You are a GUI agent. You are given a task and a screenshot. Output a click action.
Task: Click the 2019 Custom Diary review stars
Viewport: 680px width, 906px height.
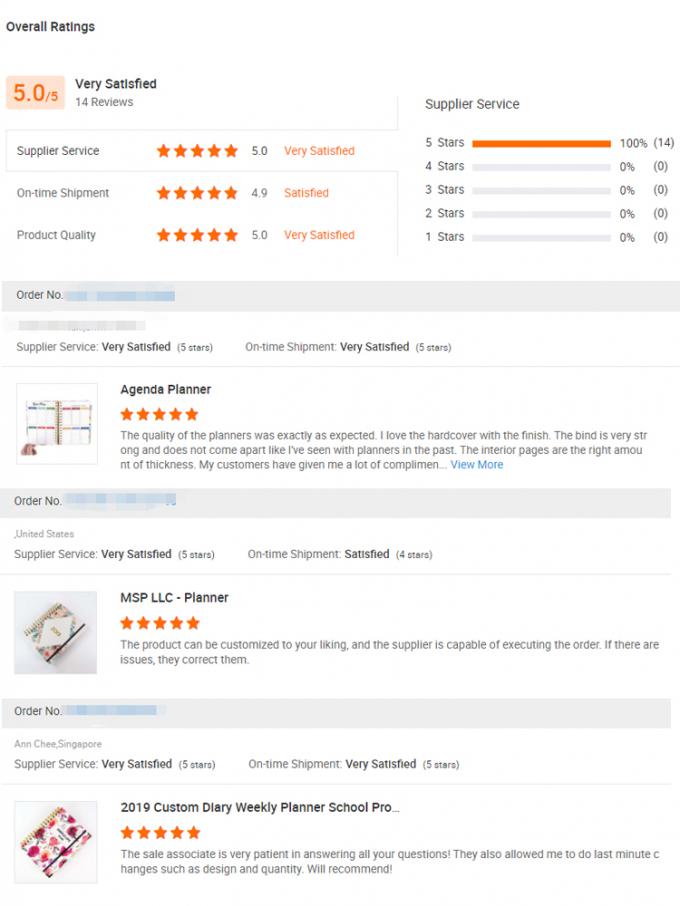click(x=159, y=832)
